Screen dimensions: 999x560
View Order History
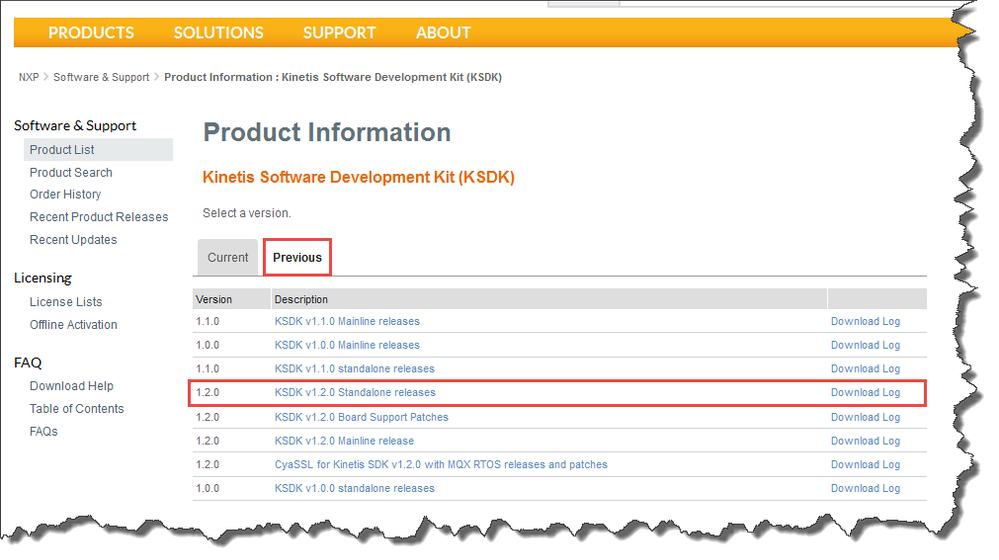[x=65, y=194]
